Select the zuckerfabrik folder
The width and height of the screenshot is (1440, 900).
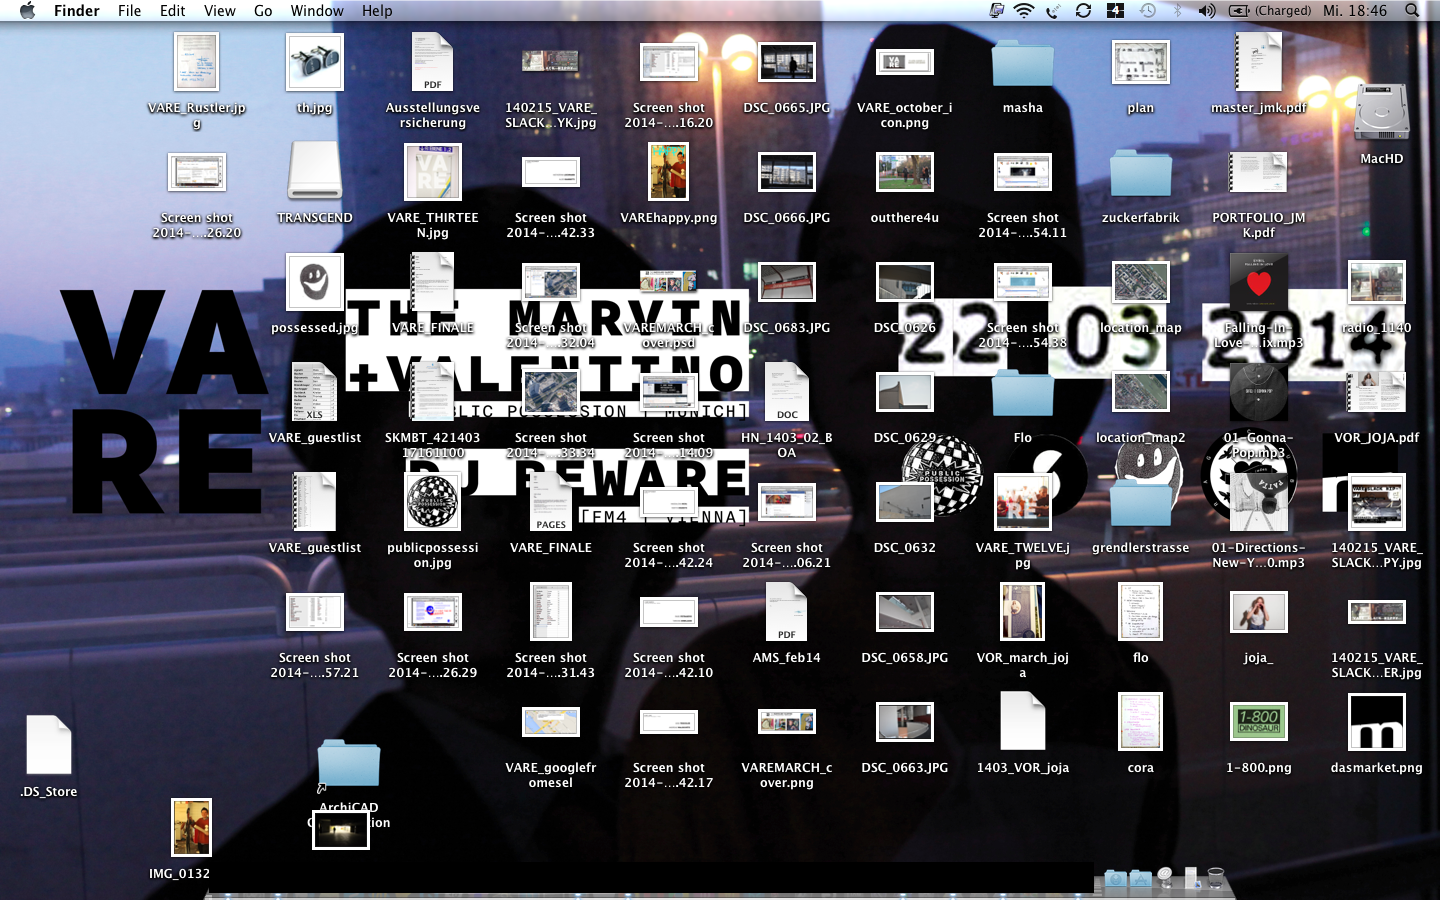coord(1140,174)
